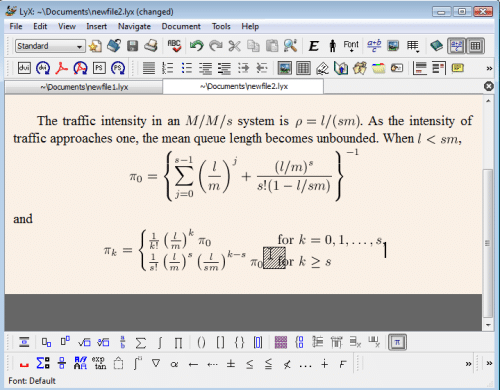
Task: Close the current document tab
Action: pyautogui.click(x=489, y=86)
